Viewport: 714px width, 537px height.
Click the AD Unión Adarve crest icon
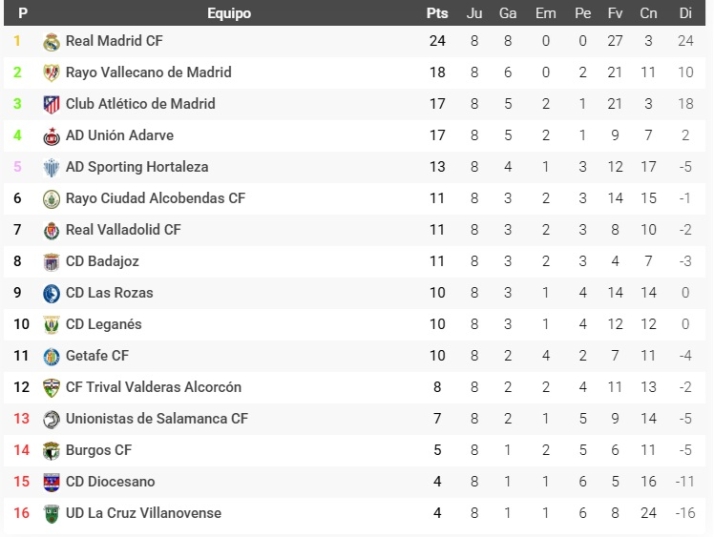tap(52, 136)
